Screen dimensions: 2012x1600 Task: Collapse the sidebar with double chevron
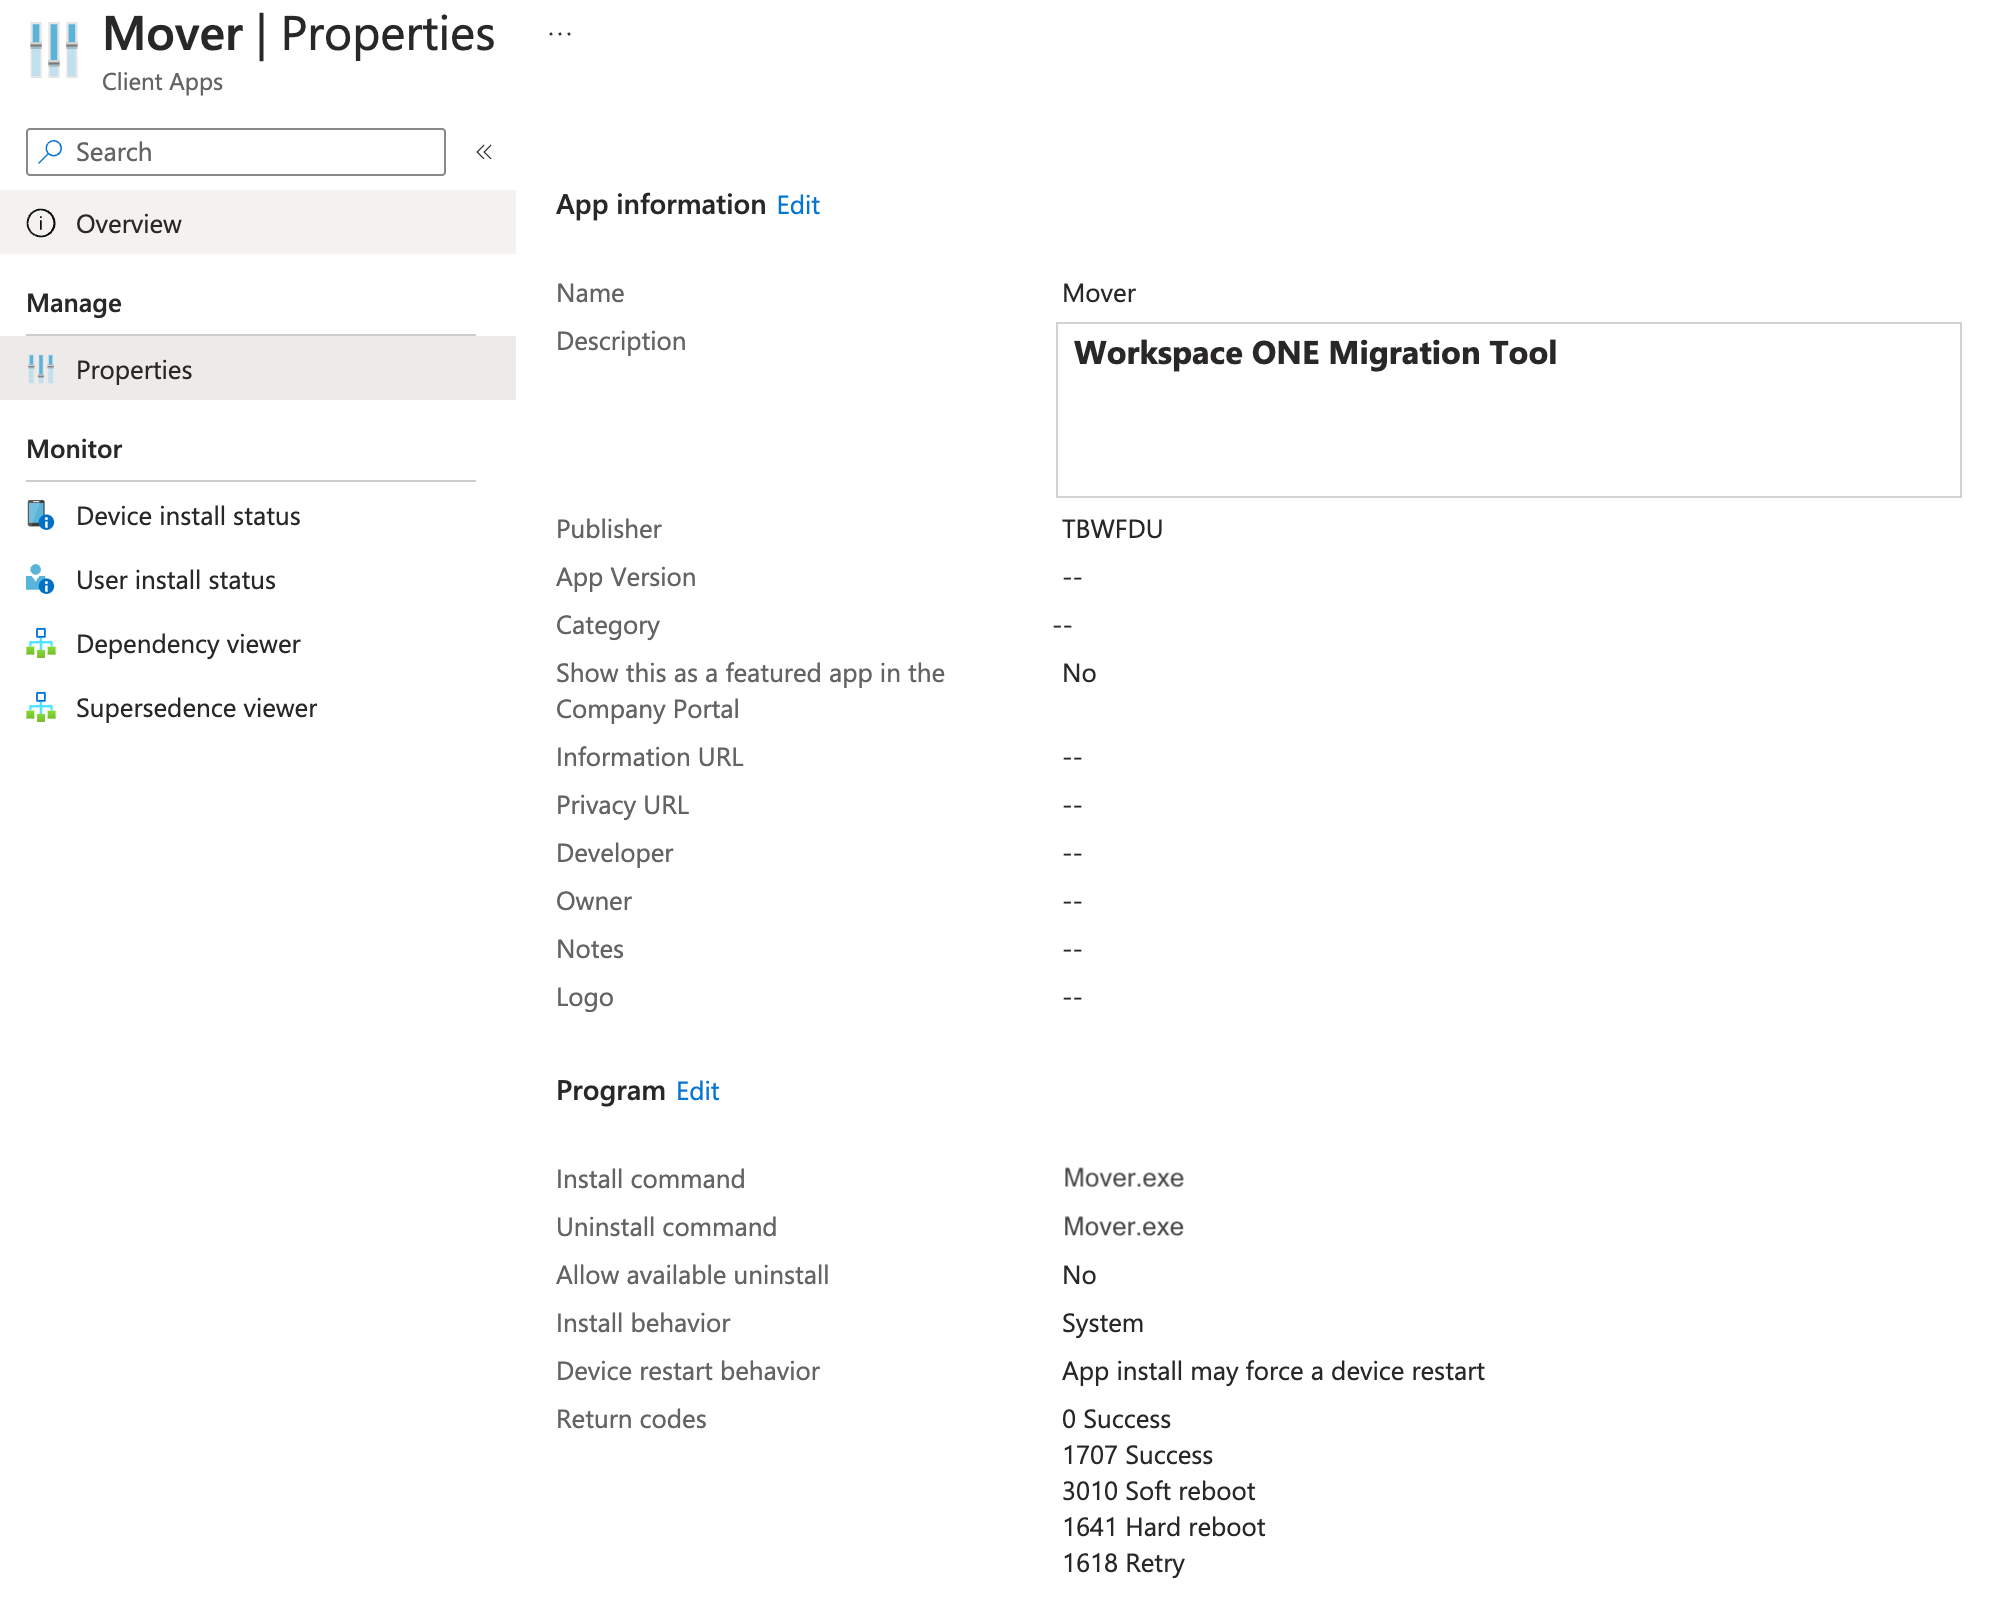[x=484, y=152]
